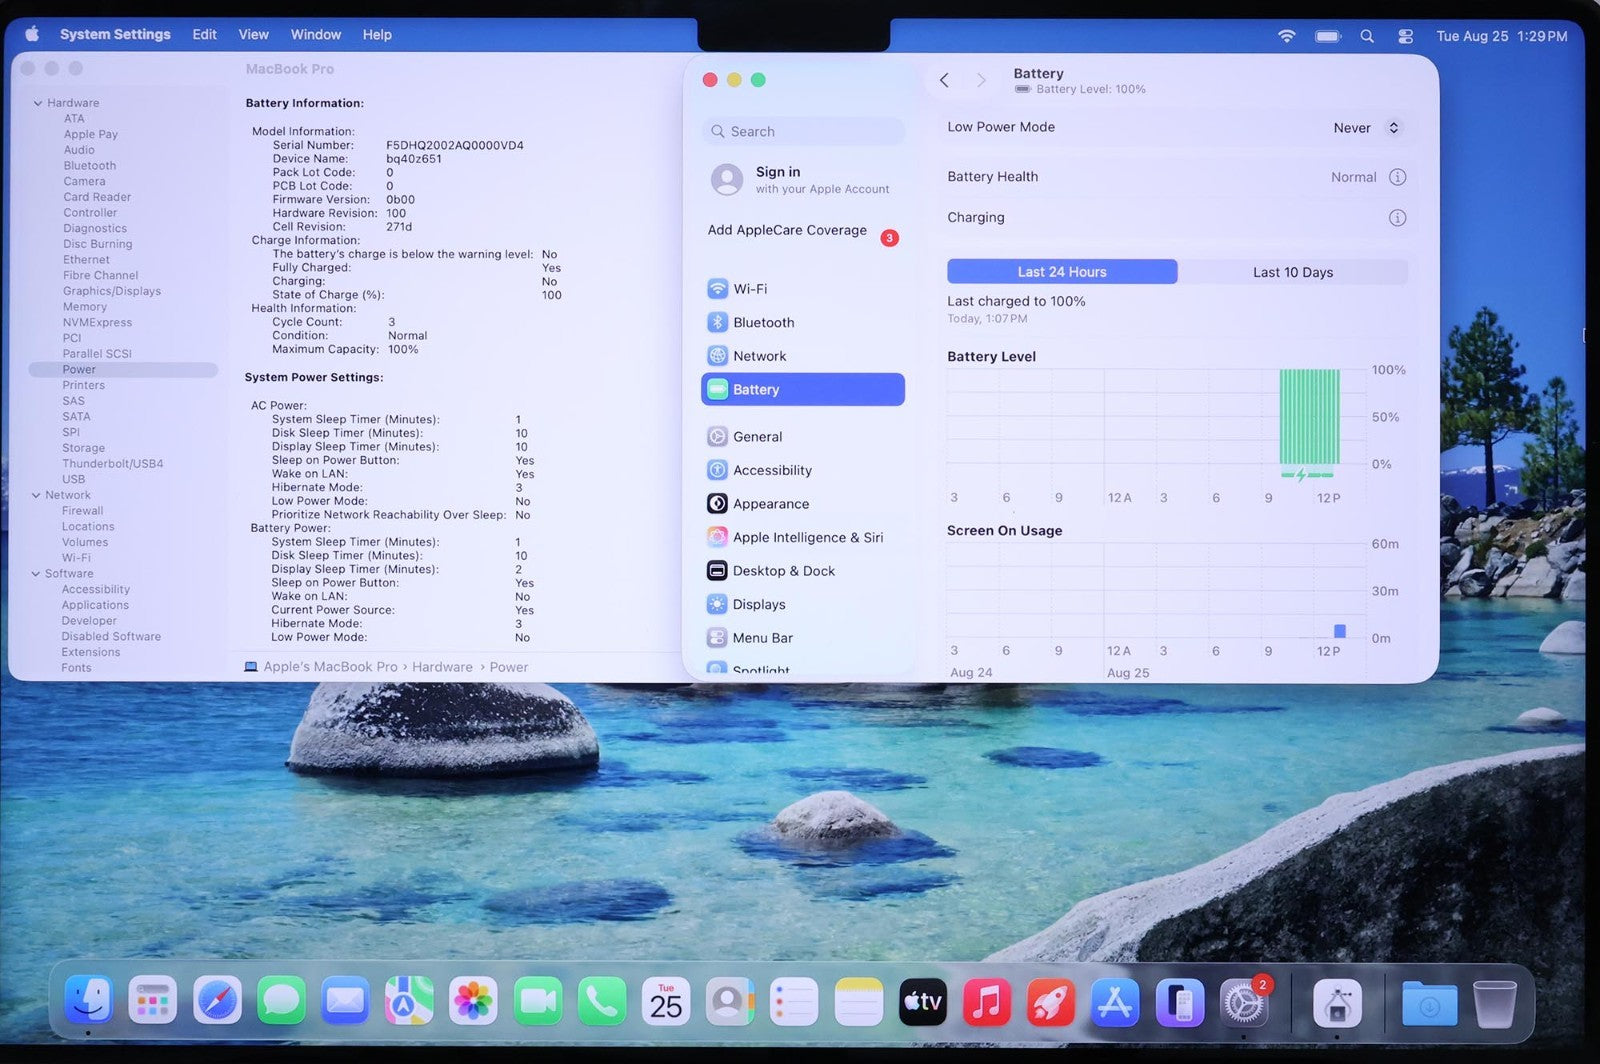Open Wi-Fi status in the menu bar
Screen dimensions: 1600x1064
[x=1286, y=36]
